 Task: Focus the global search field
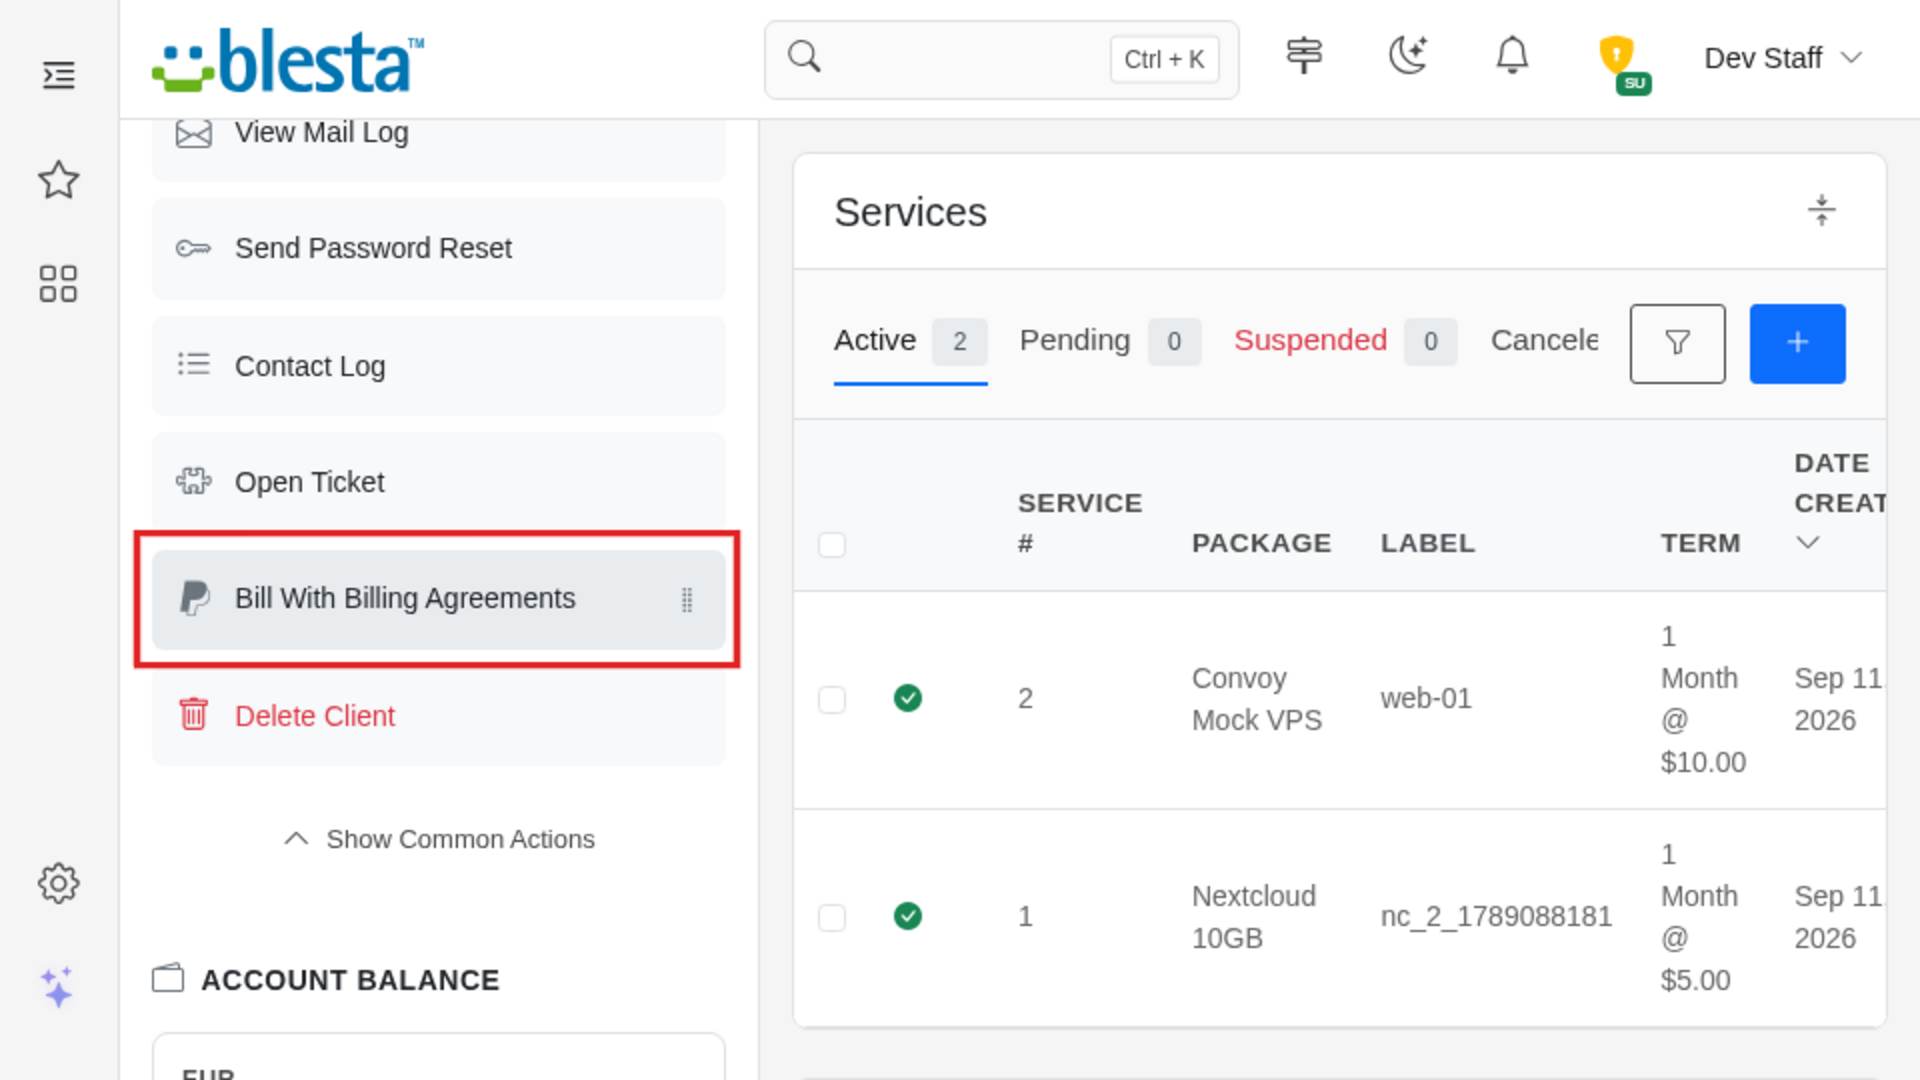(x=1001, y=59)
